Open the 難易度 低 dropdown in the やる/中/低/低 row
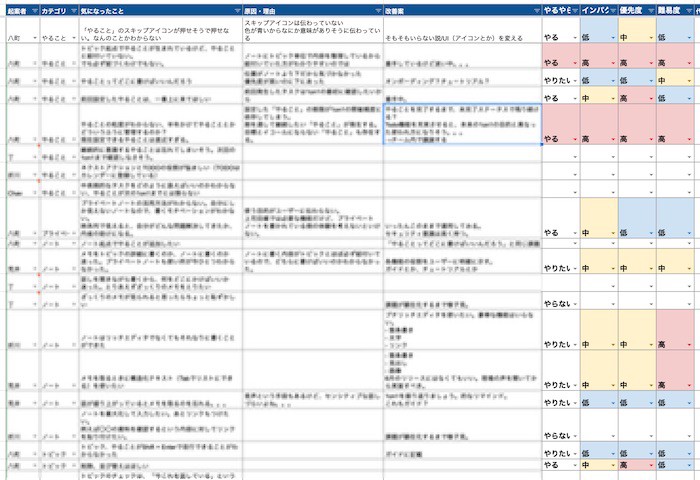 [x=689, y=233]
